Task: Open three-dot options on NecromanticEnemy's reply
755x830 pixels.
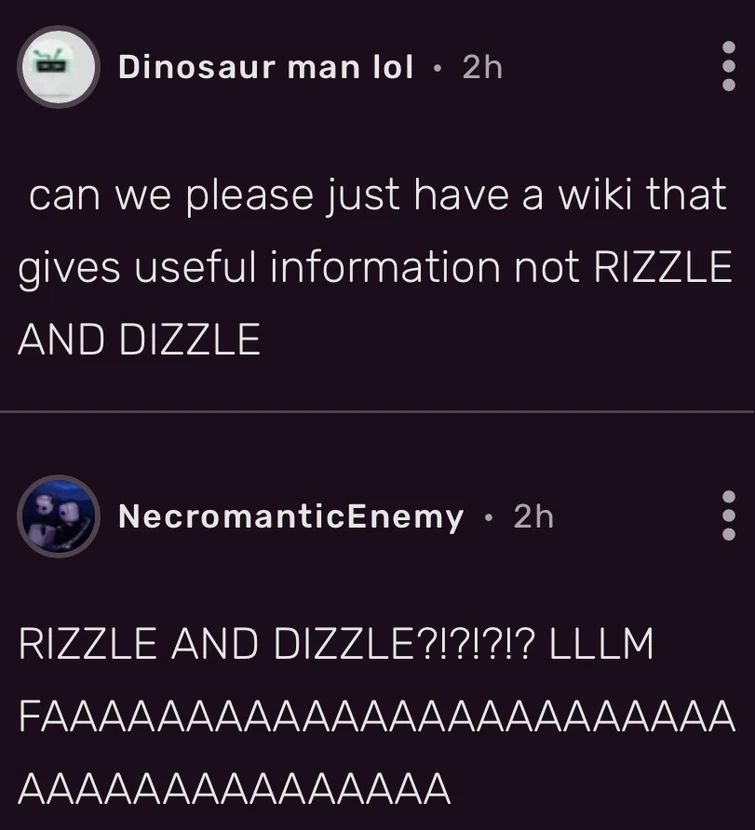Action: (x=729, y=515)
